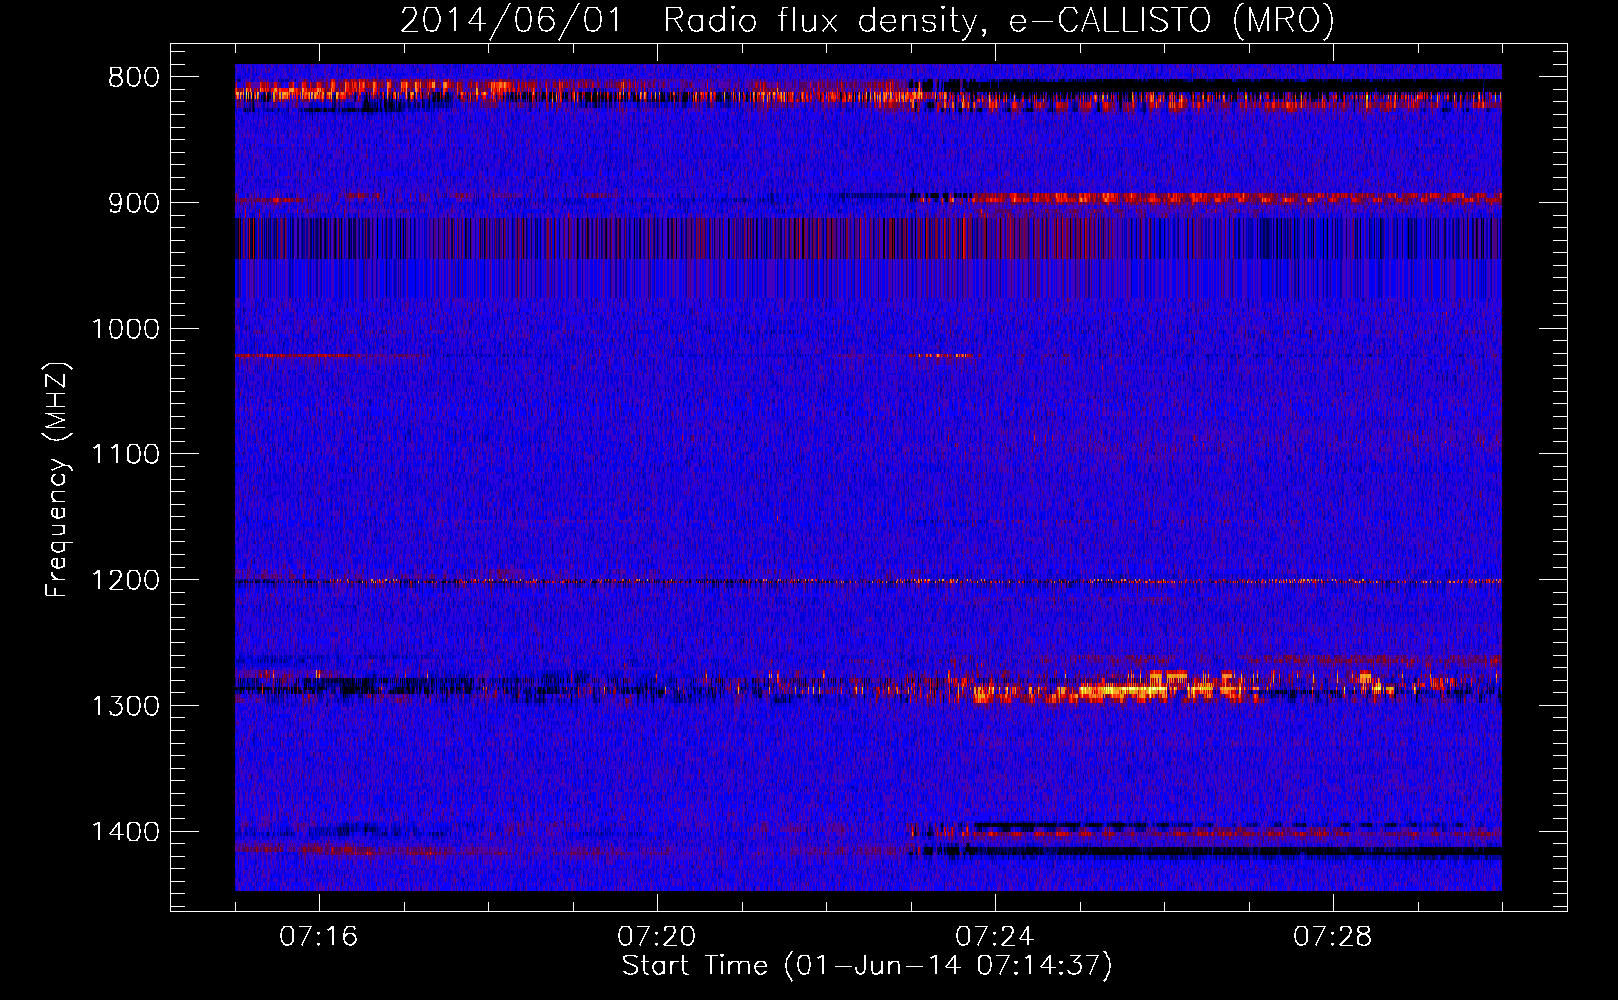Click the 1400 frequency tick label
The width and height of the screenshot is (1618, 1000).
tap(125, 832)
